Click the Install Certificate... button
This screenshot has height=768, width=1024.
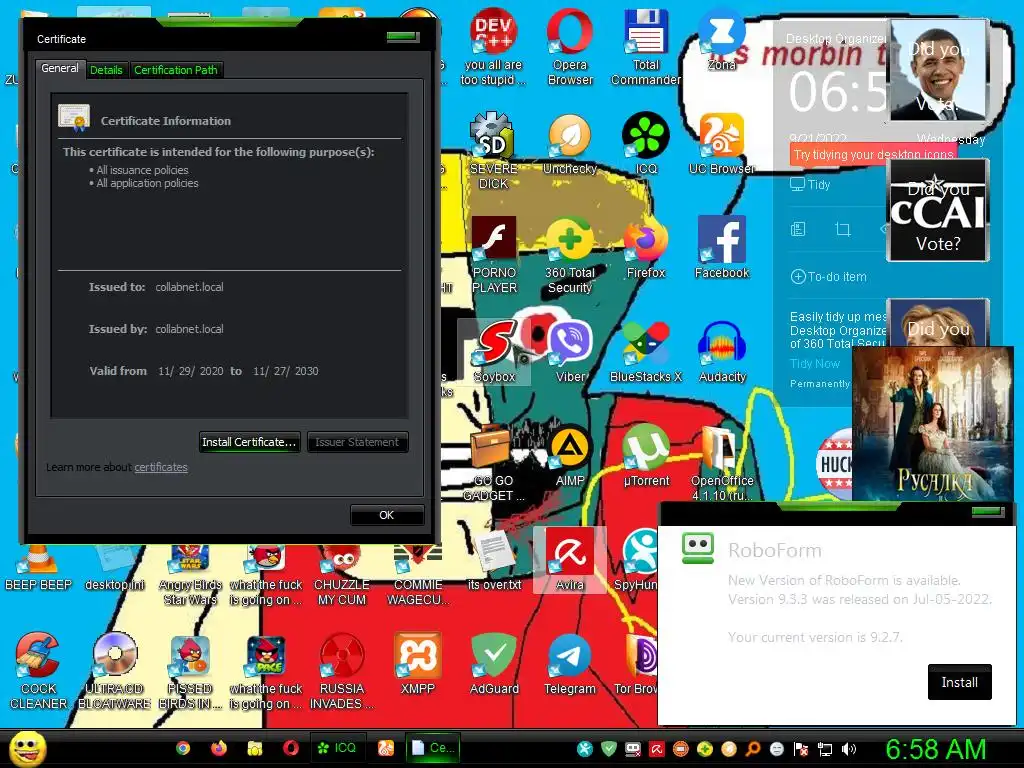click(249, 442)
